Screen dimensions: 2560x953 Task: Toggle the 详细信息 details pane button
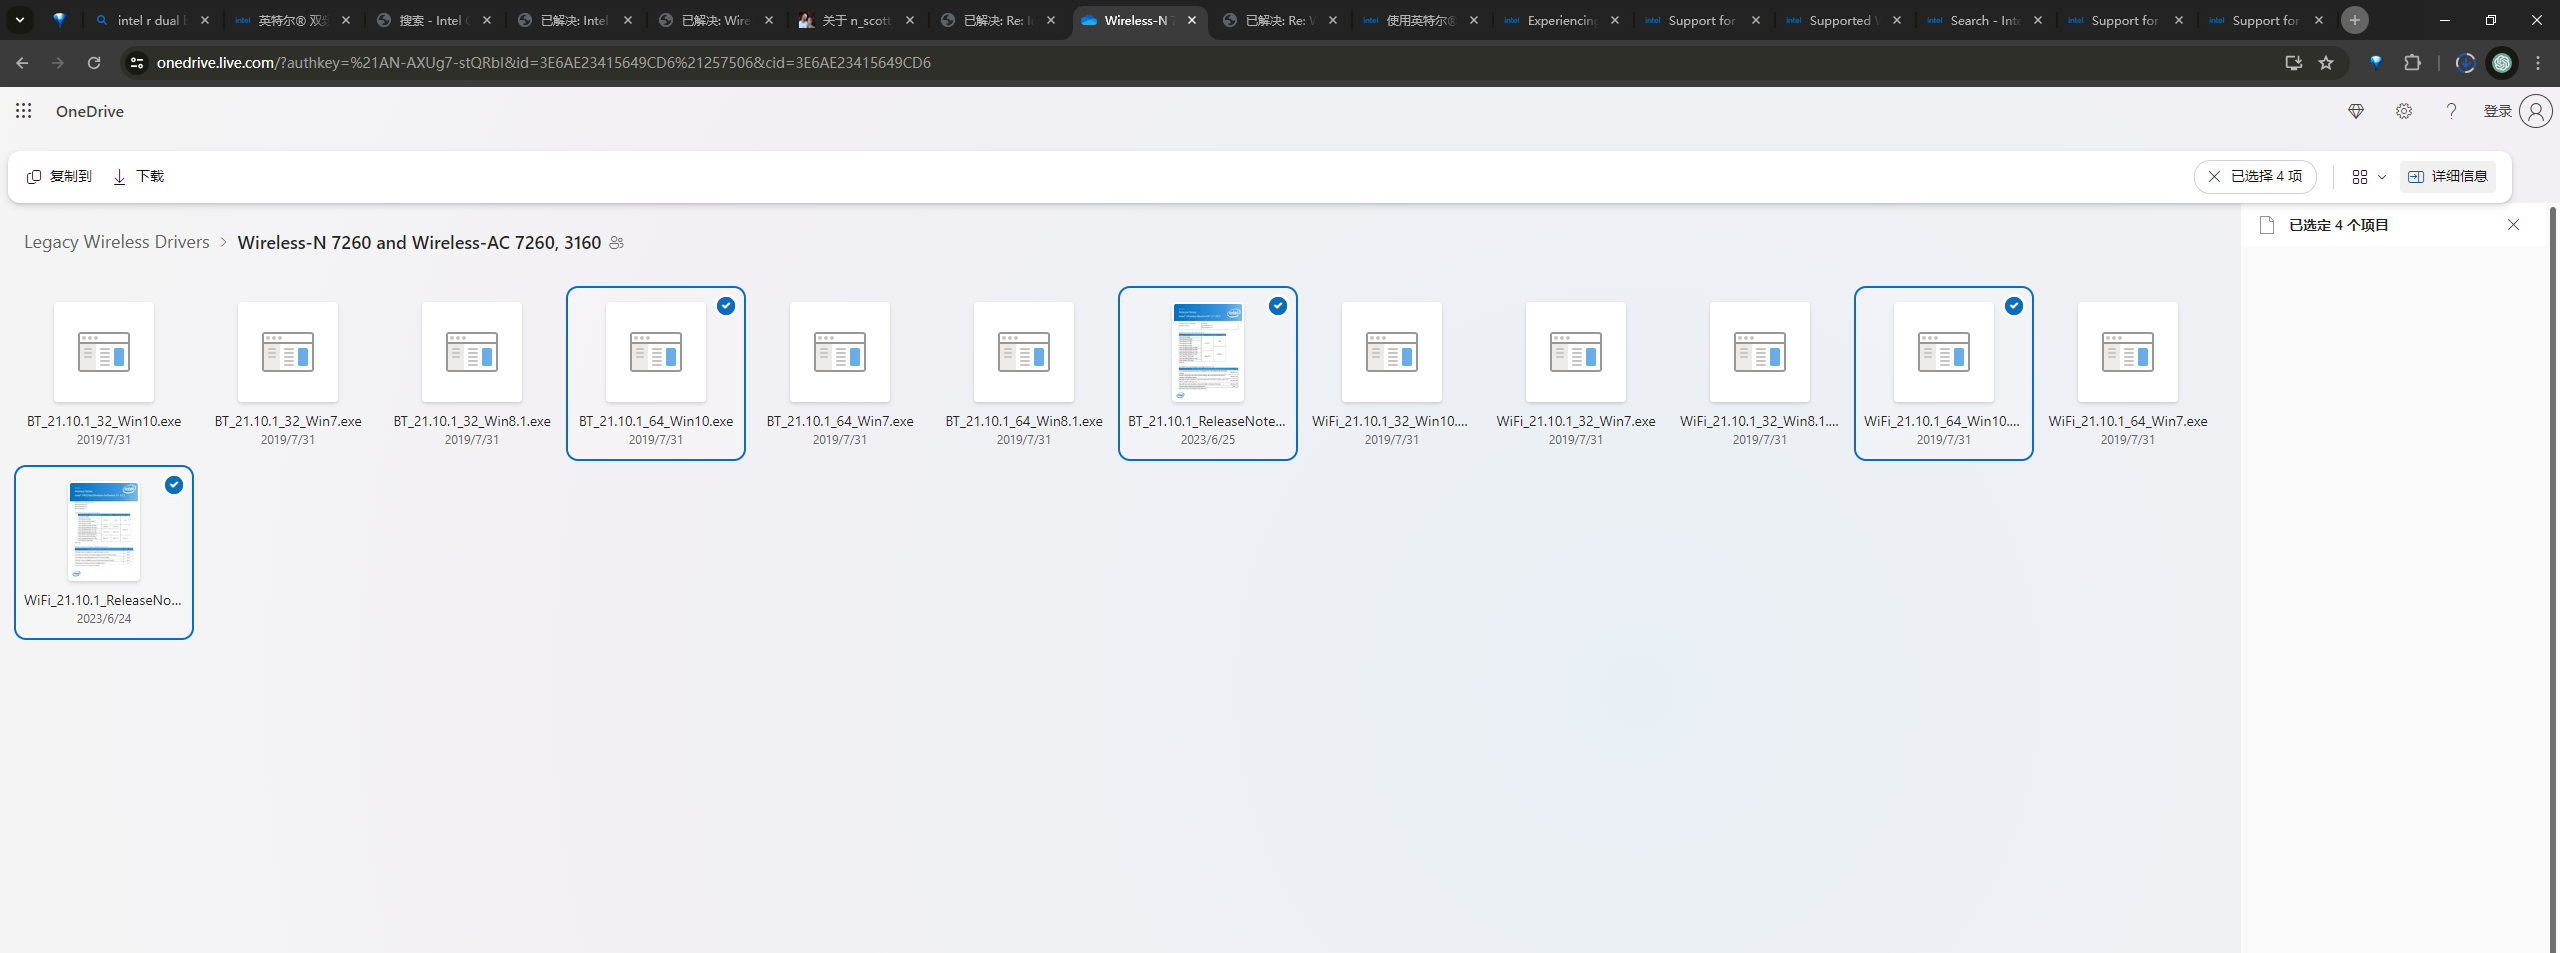point(2447,176)
